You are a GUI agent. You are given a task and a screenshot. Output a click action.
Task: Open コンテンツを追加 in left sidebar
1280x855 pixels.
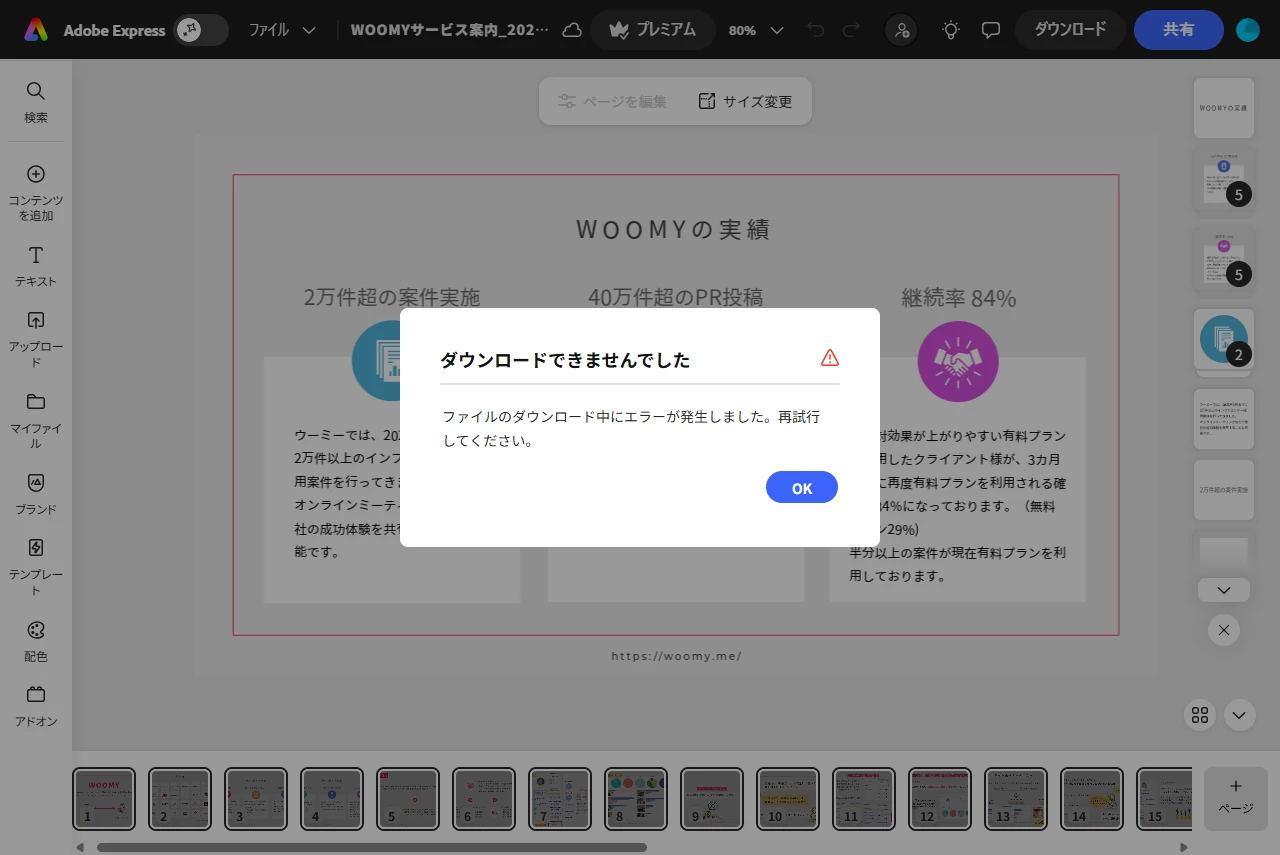pyautogui.click(x=36, y=193)
